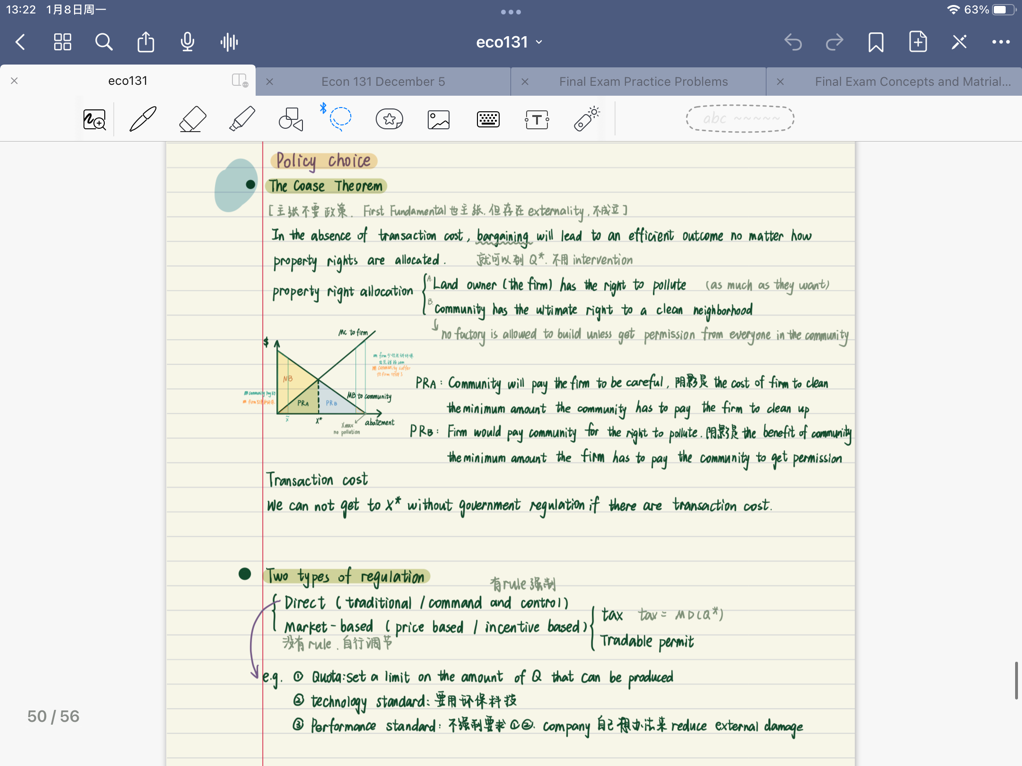1022x766 pixels.
Task: Click the pen stroke preview box
Action: (x=740, y=119)
